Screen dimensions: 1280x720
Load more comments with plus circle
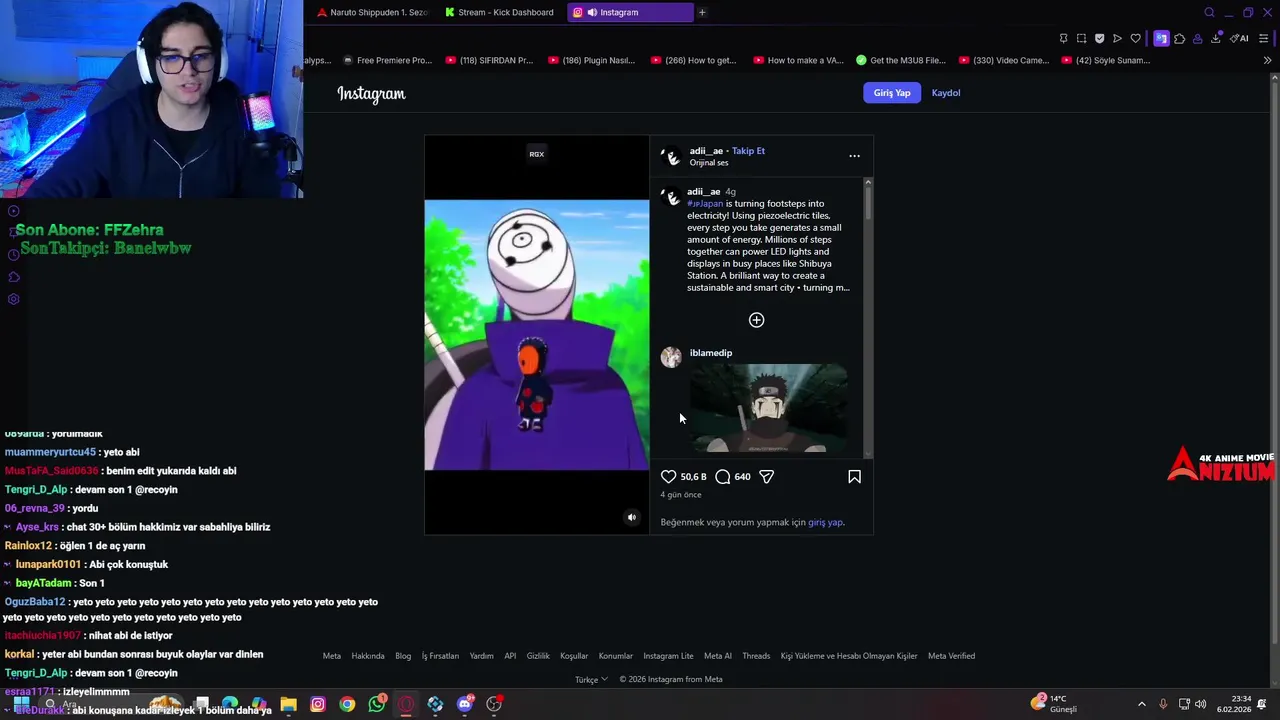pyautogui.click(x=756, y=320)
